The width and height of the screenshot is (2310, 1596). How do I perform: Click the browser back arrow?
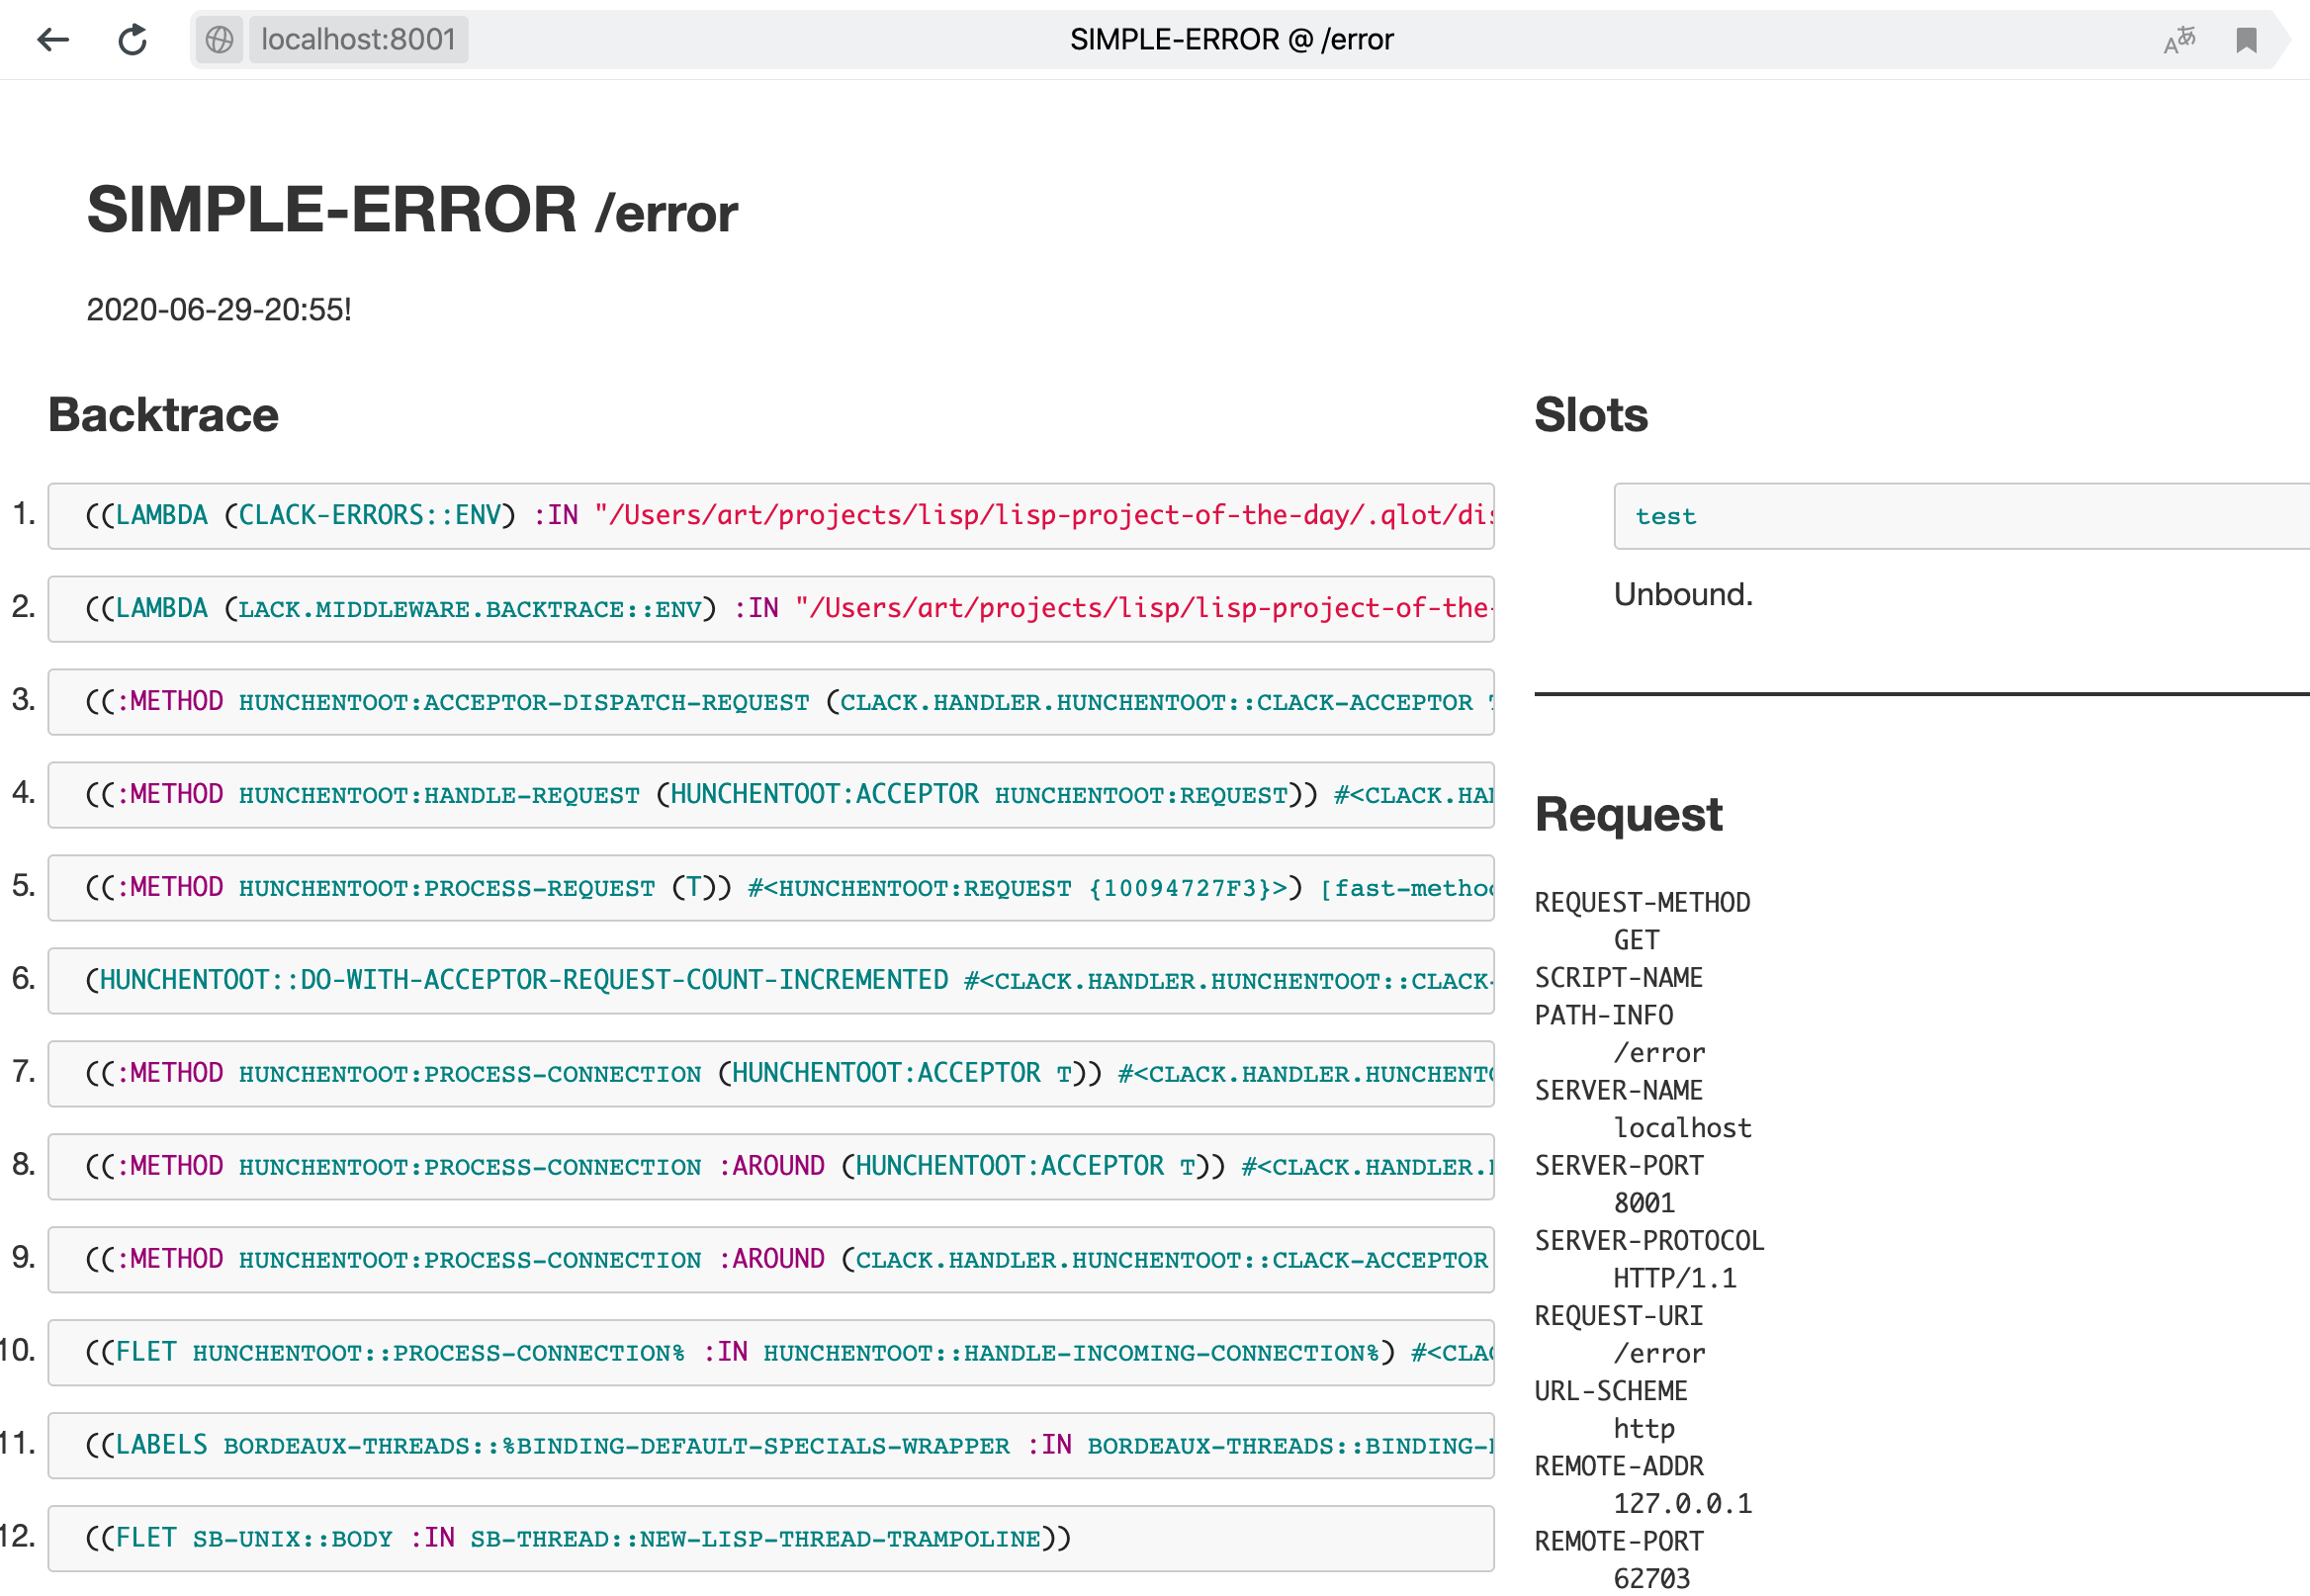[53, 40]
